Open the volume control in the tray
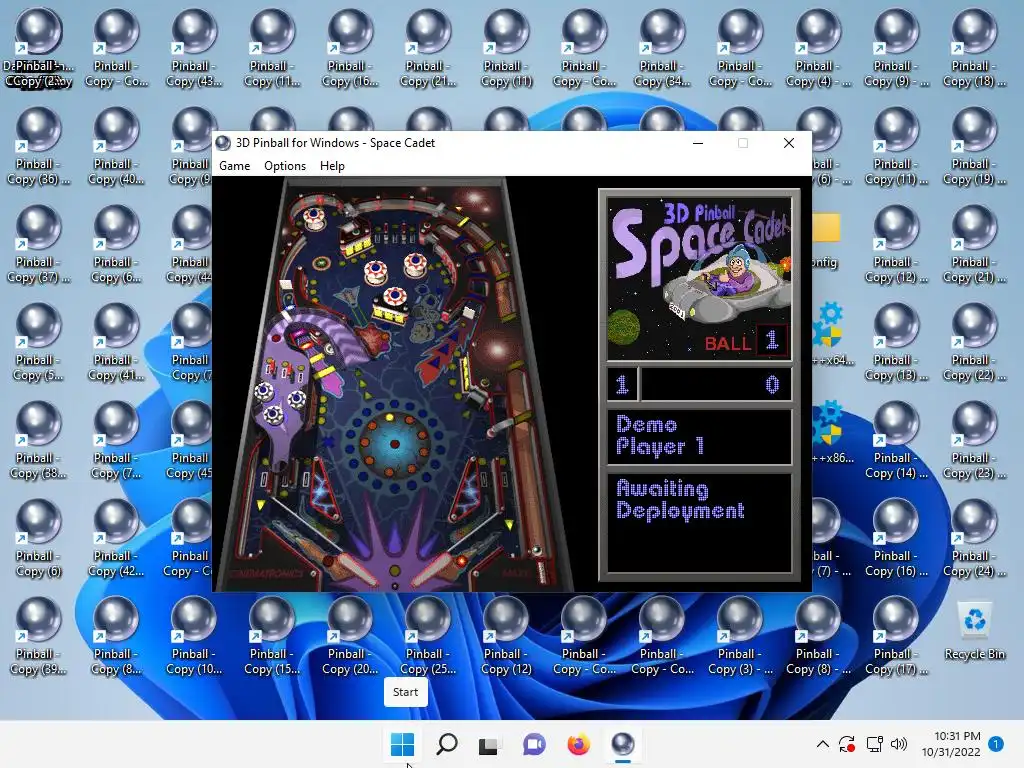This screenshot has height=768, width=1024. (x=899, y=744)
